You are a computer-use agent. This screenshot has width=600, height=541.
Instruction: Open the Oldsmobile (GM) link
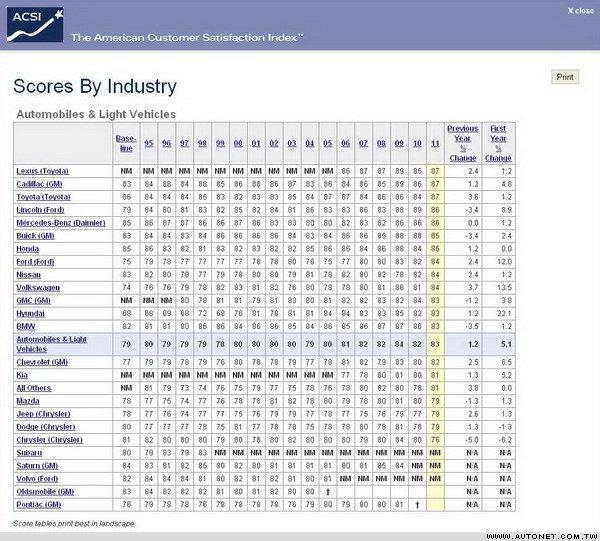pos(45,492)
